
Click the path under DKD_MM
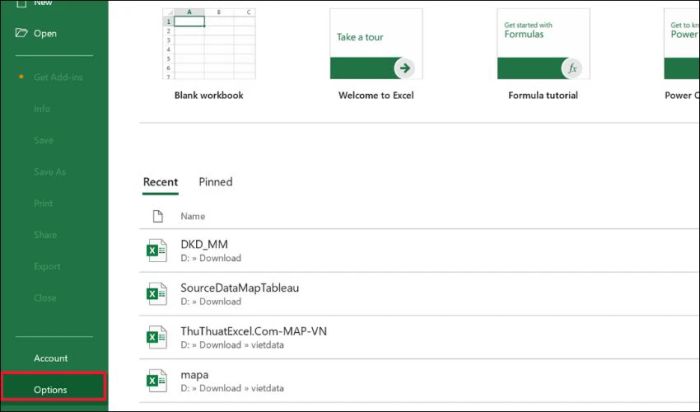211,258
